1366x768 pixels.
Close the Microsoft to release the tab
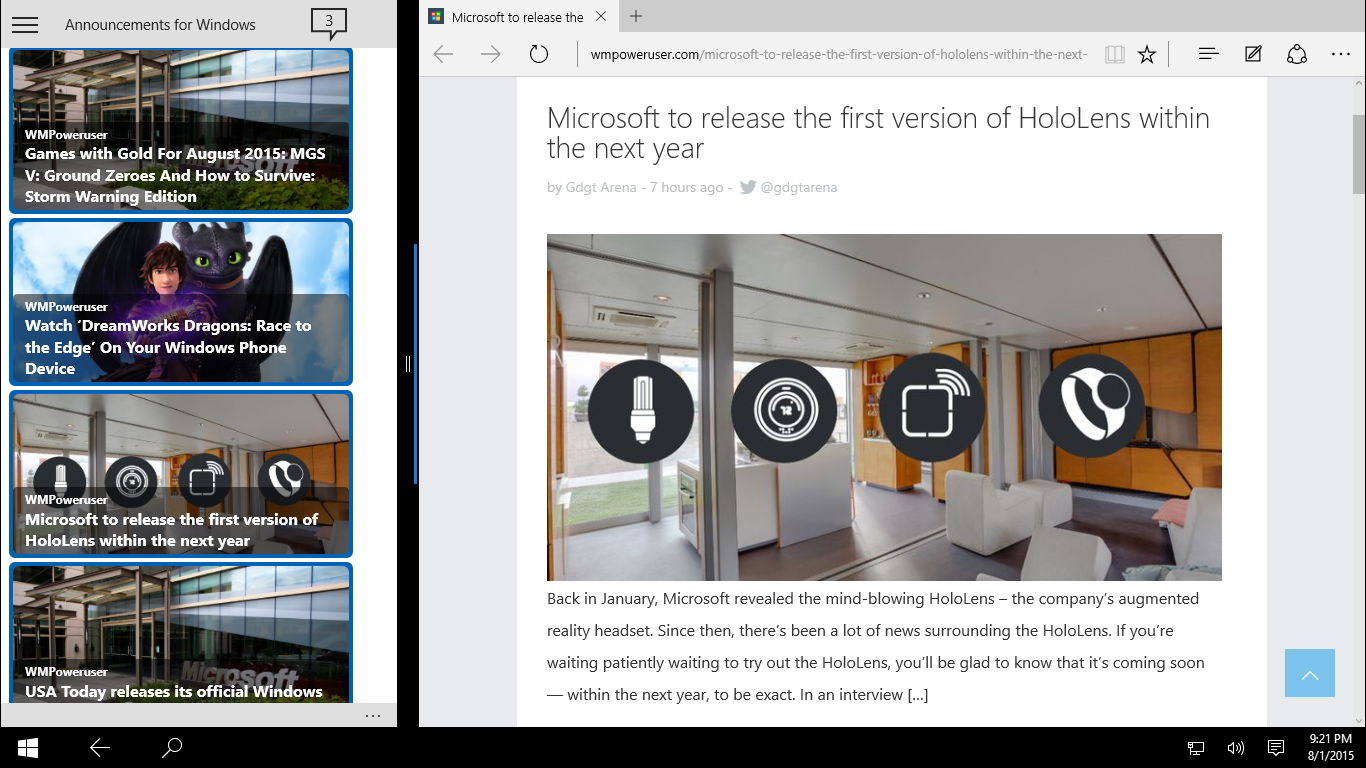[x=601, y=17]
